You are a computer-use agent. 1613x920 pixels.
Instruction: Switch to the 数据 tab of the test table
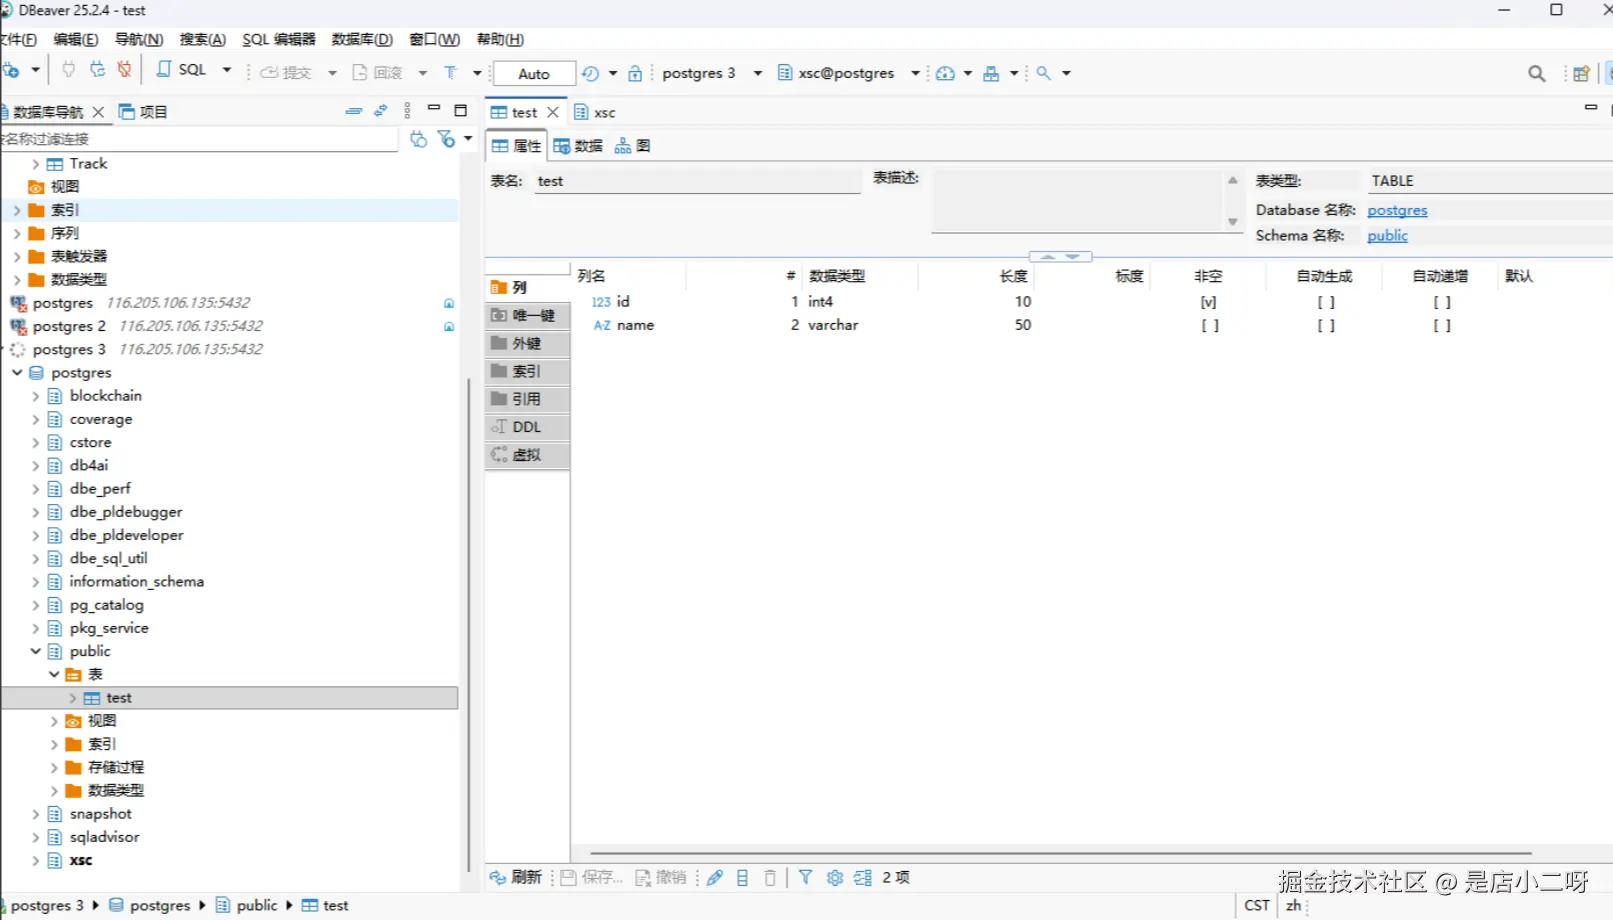[578, 146]
